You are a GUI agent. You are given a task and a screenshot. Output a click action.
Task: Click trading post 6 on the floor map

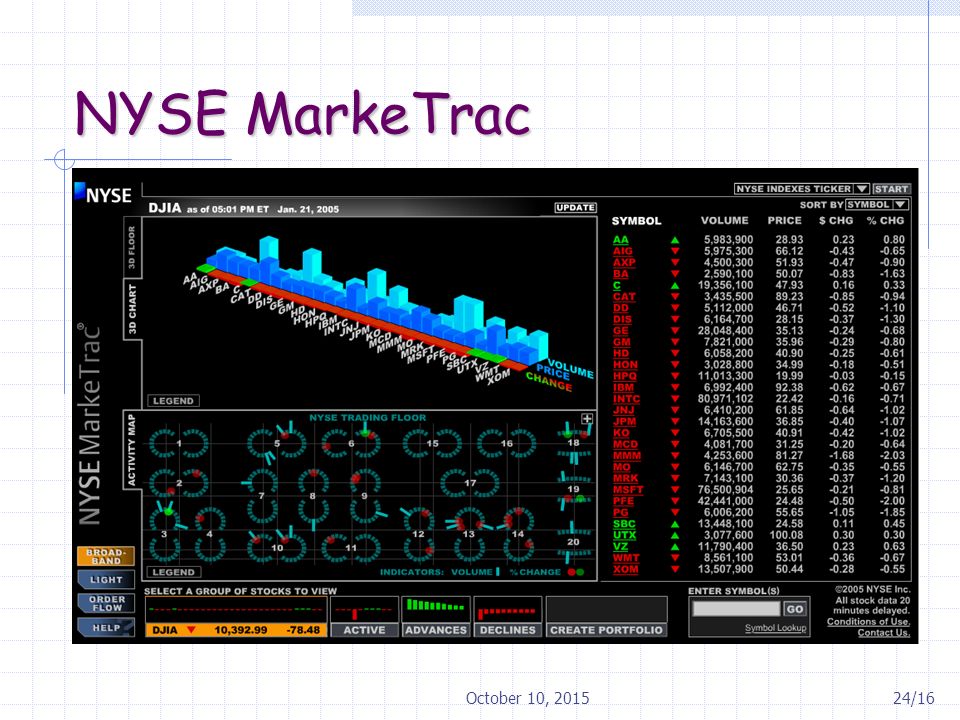[351, 443]
